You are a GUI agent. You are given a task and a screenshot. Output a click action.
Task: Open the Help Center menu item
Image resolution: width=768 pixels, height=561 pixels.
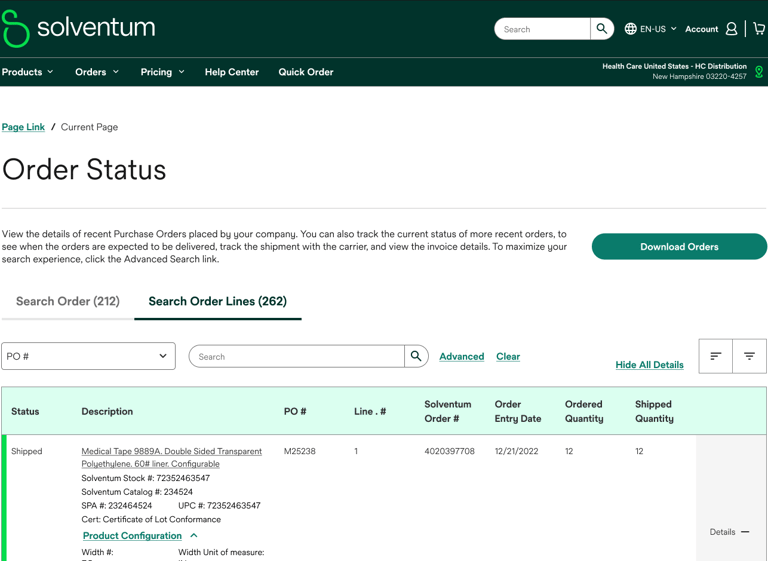[232, 72]
